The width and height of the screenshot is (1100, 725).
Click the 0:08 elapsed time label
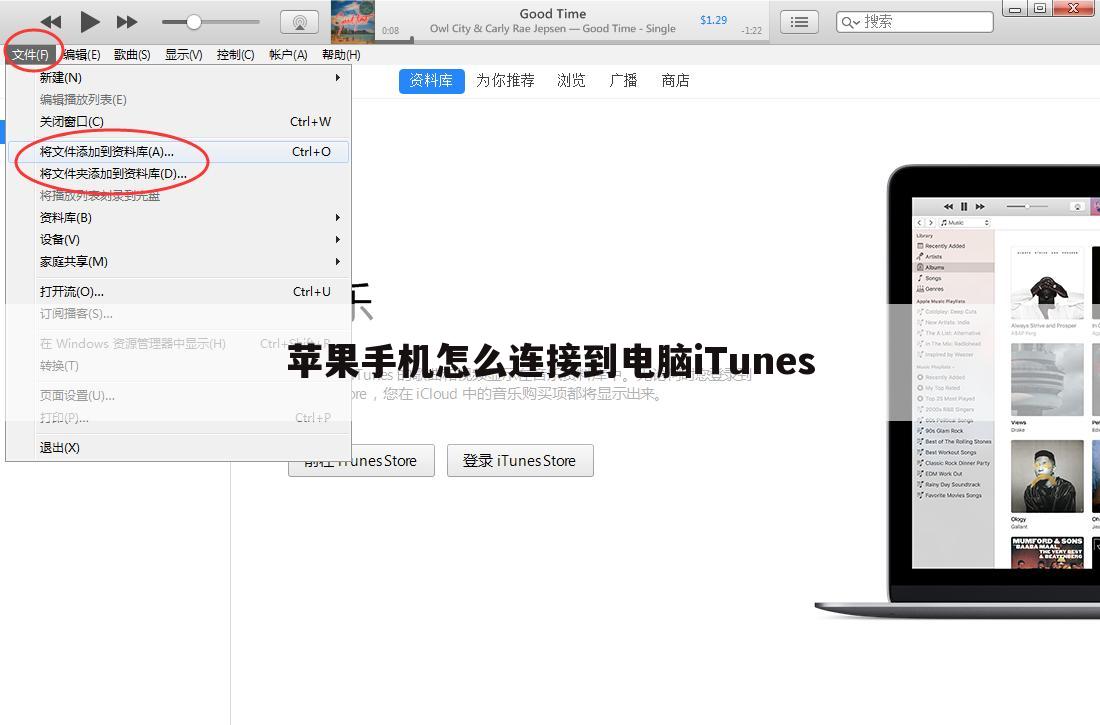click(391, 31)
